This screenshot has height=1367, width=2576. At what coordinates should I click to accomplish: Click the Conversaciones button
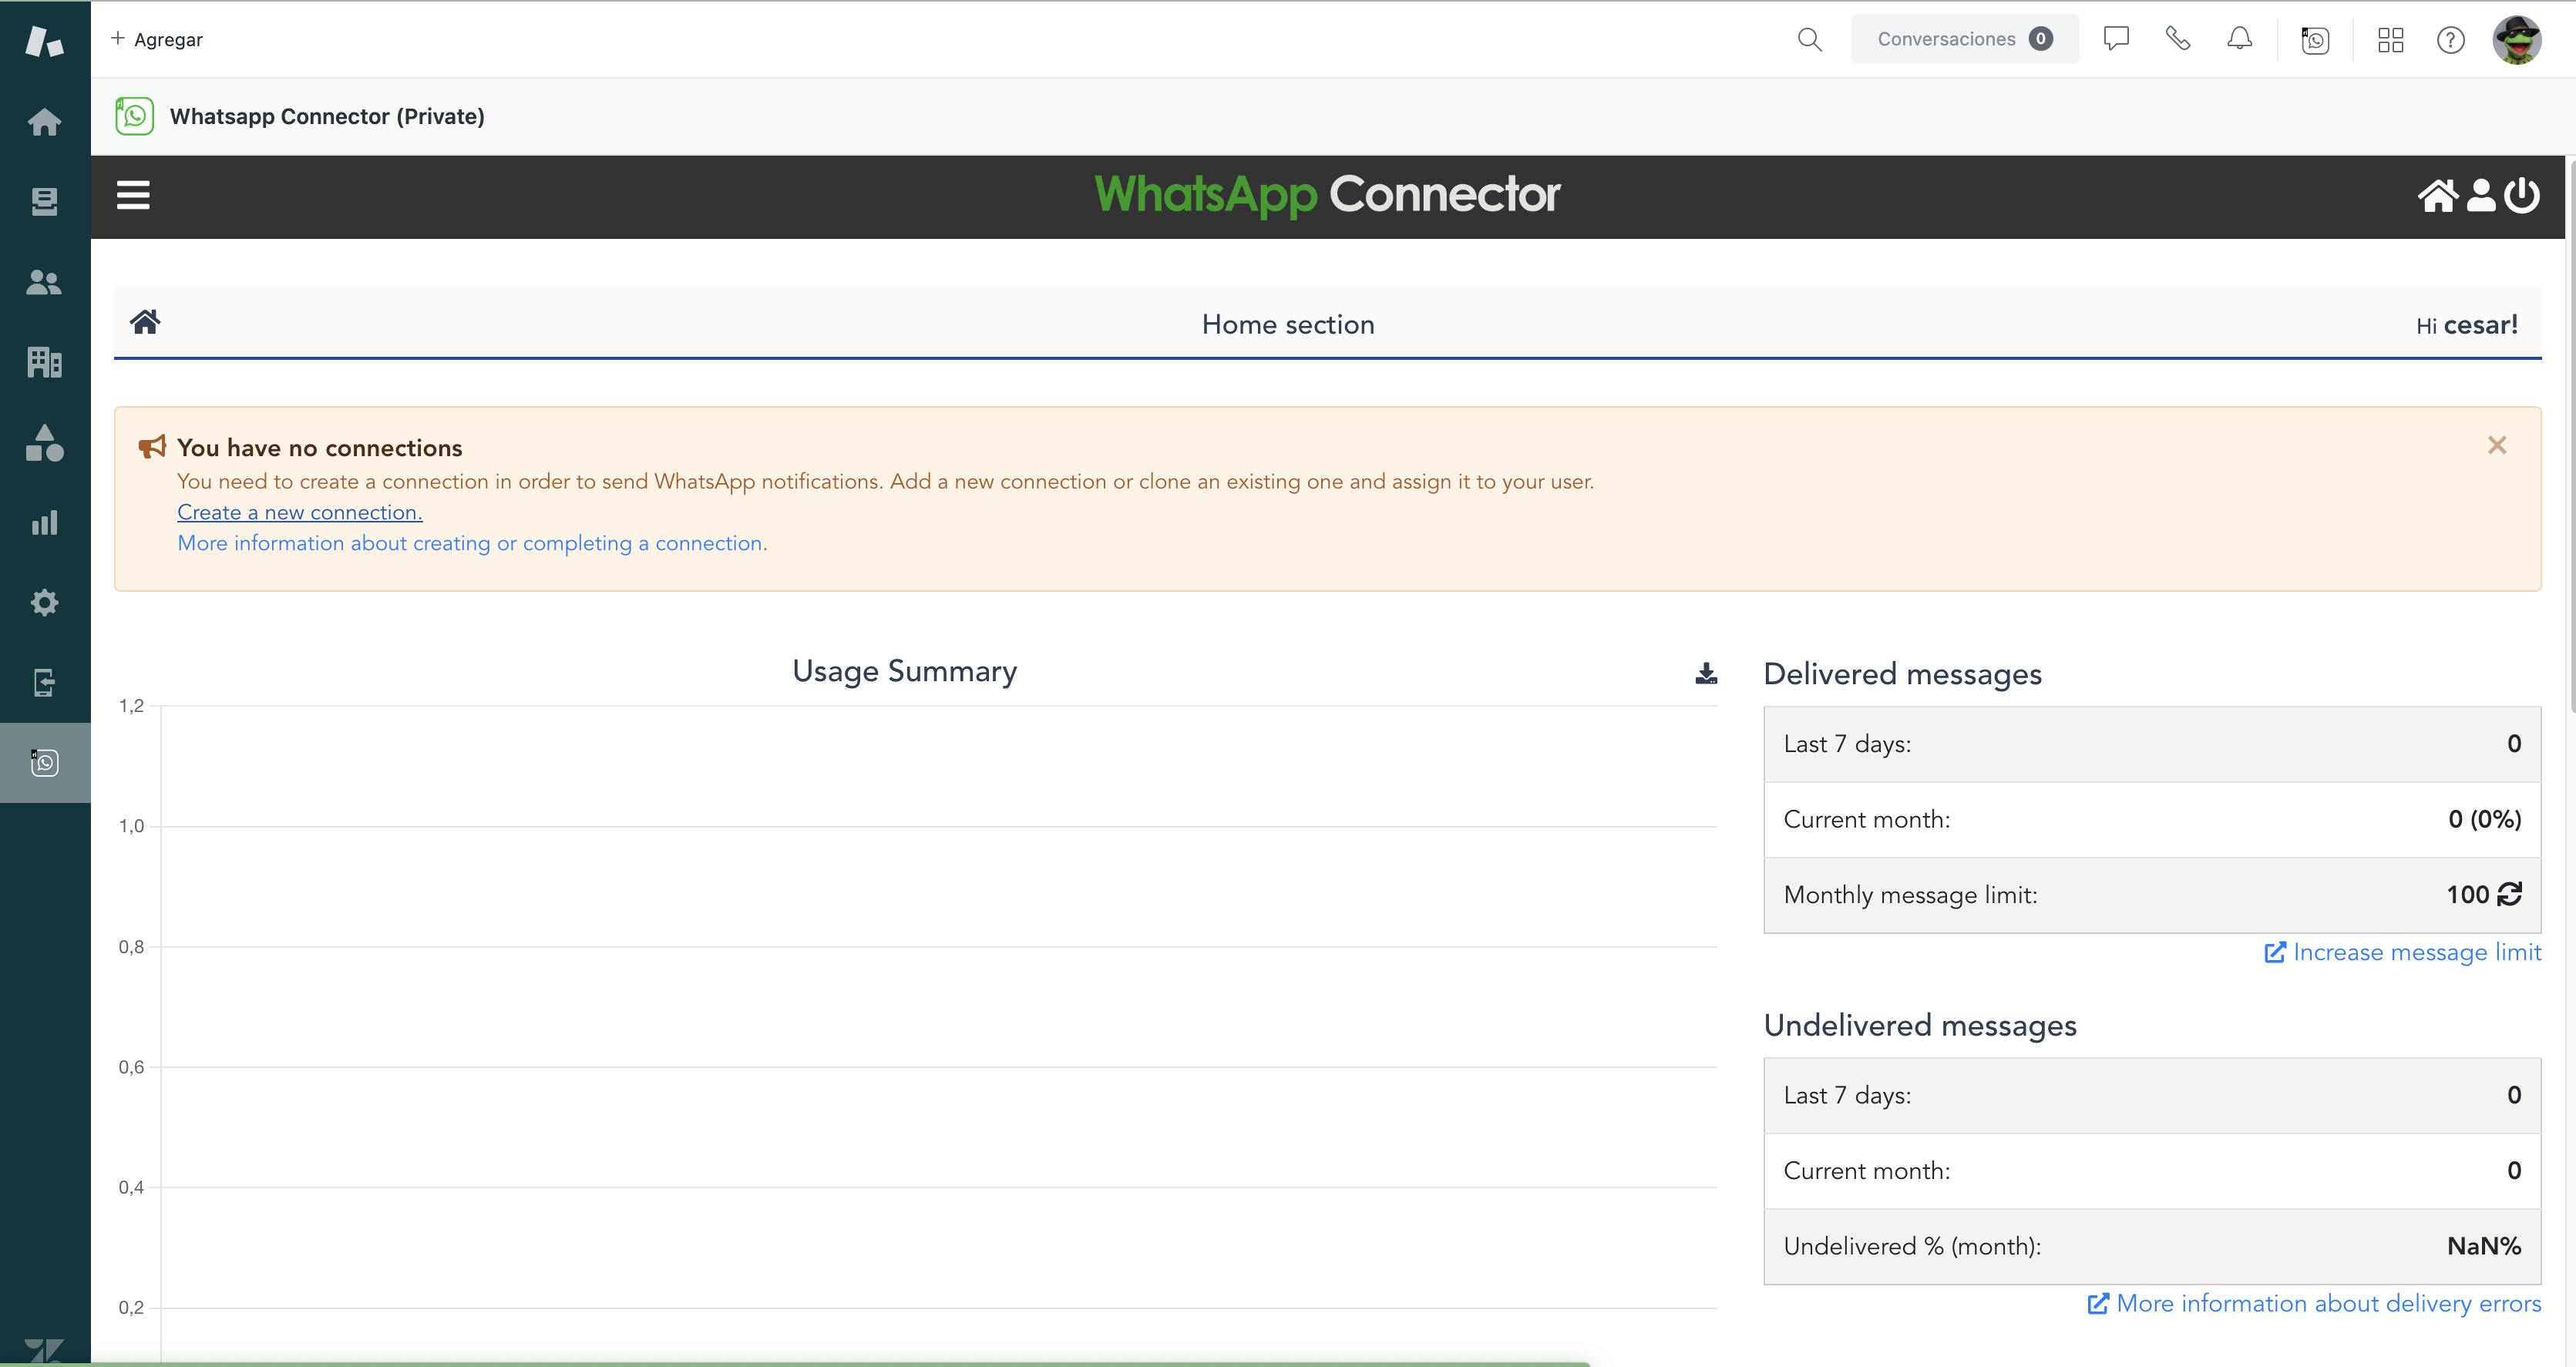point(1963,40)
